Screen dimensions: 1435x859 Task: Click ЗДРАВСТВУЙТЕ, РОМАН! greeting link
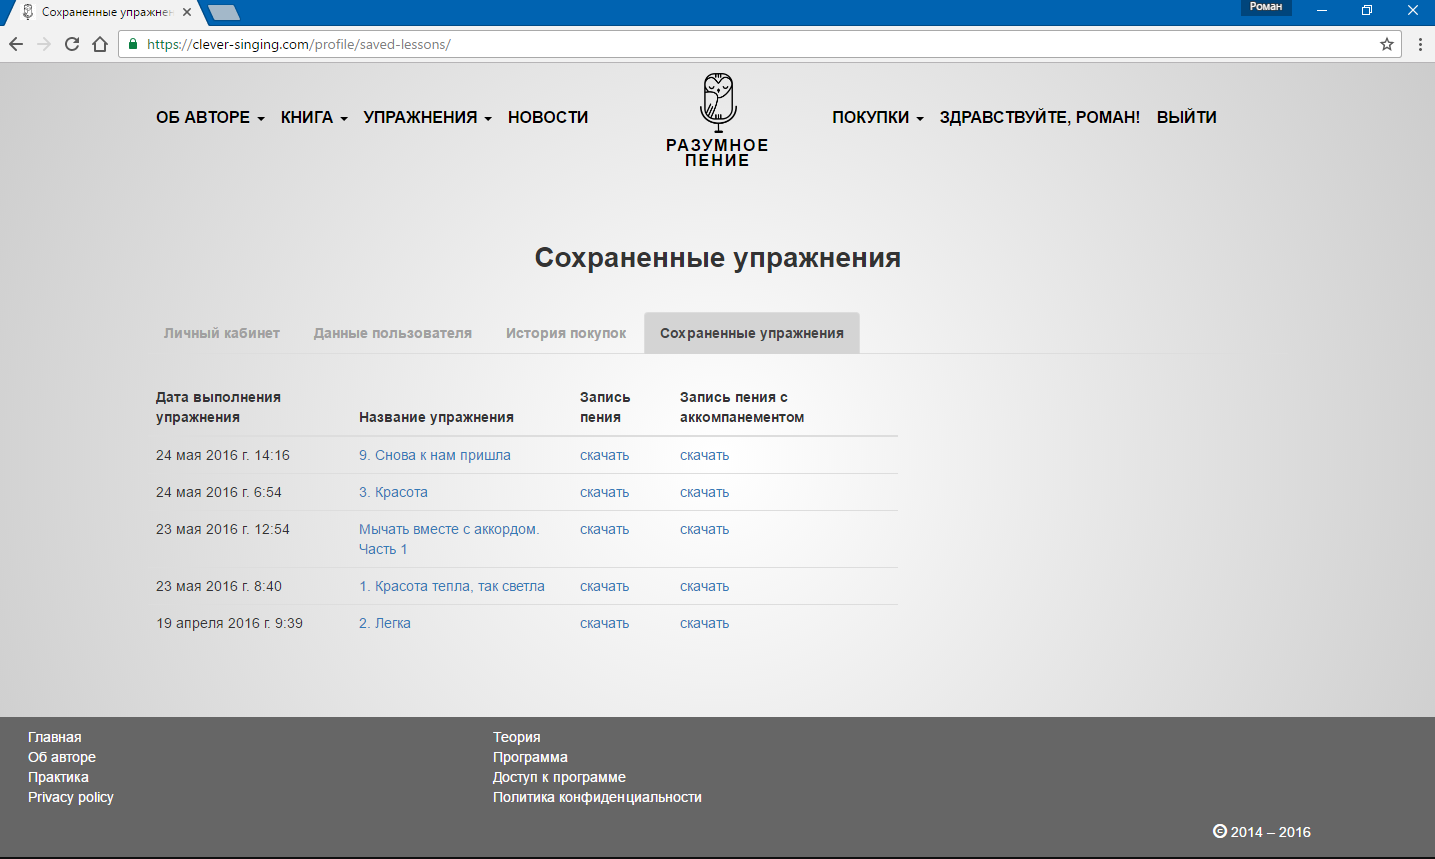[x=1040, y=117]
